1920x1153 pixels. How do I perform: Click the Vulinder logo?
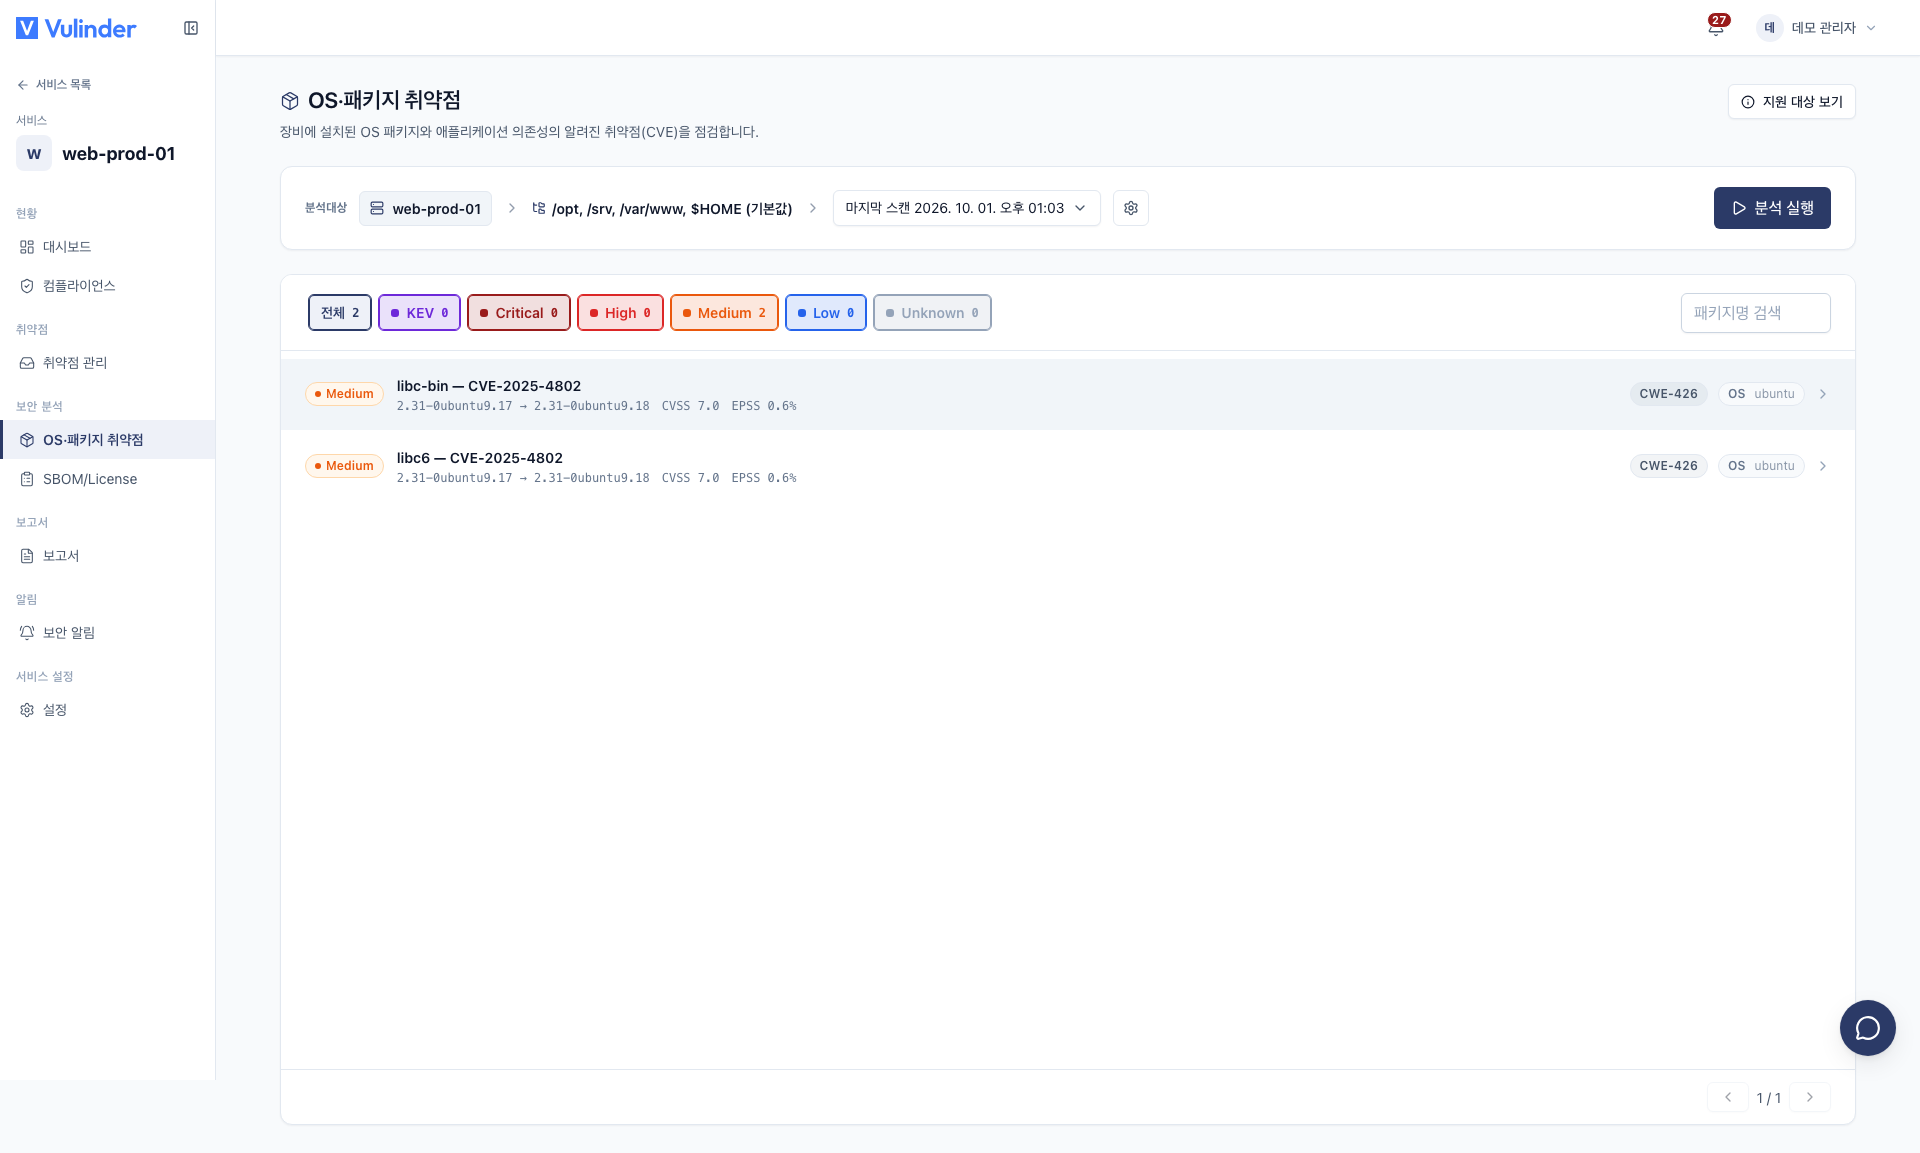[76, 28]
